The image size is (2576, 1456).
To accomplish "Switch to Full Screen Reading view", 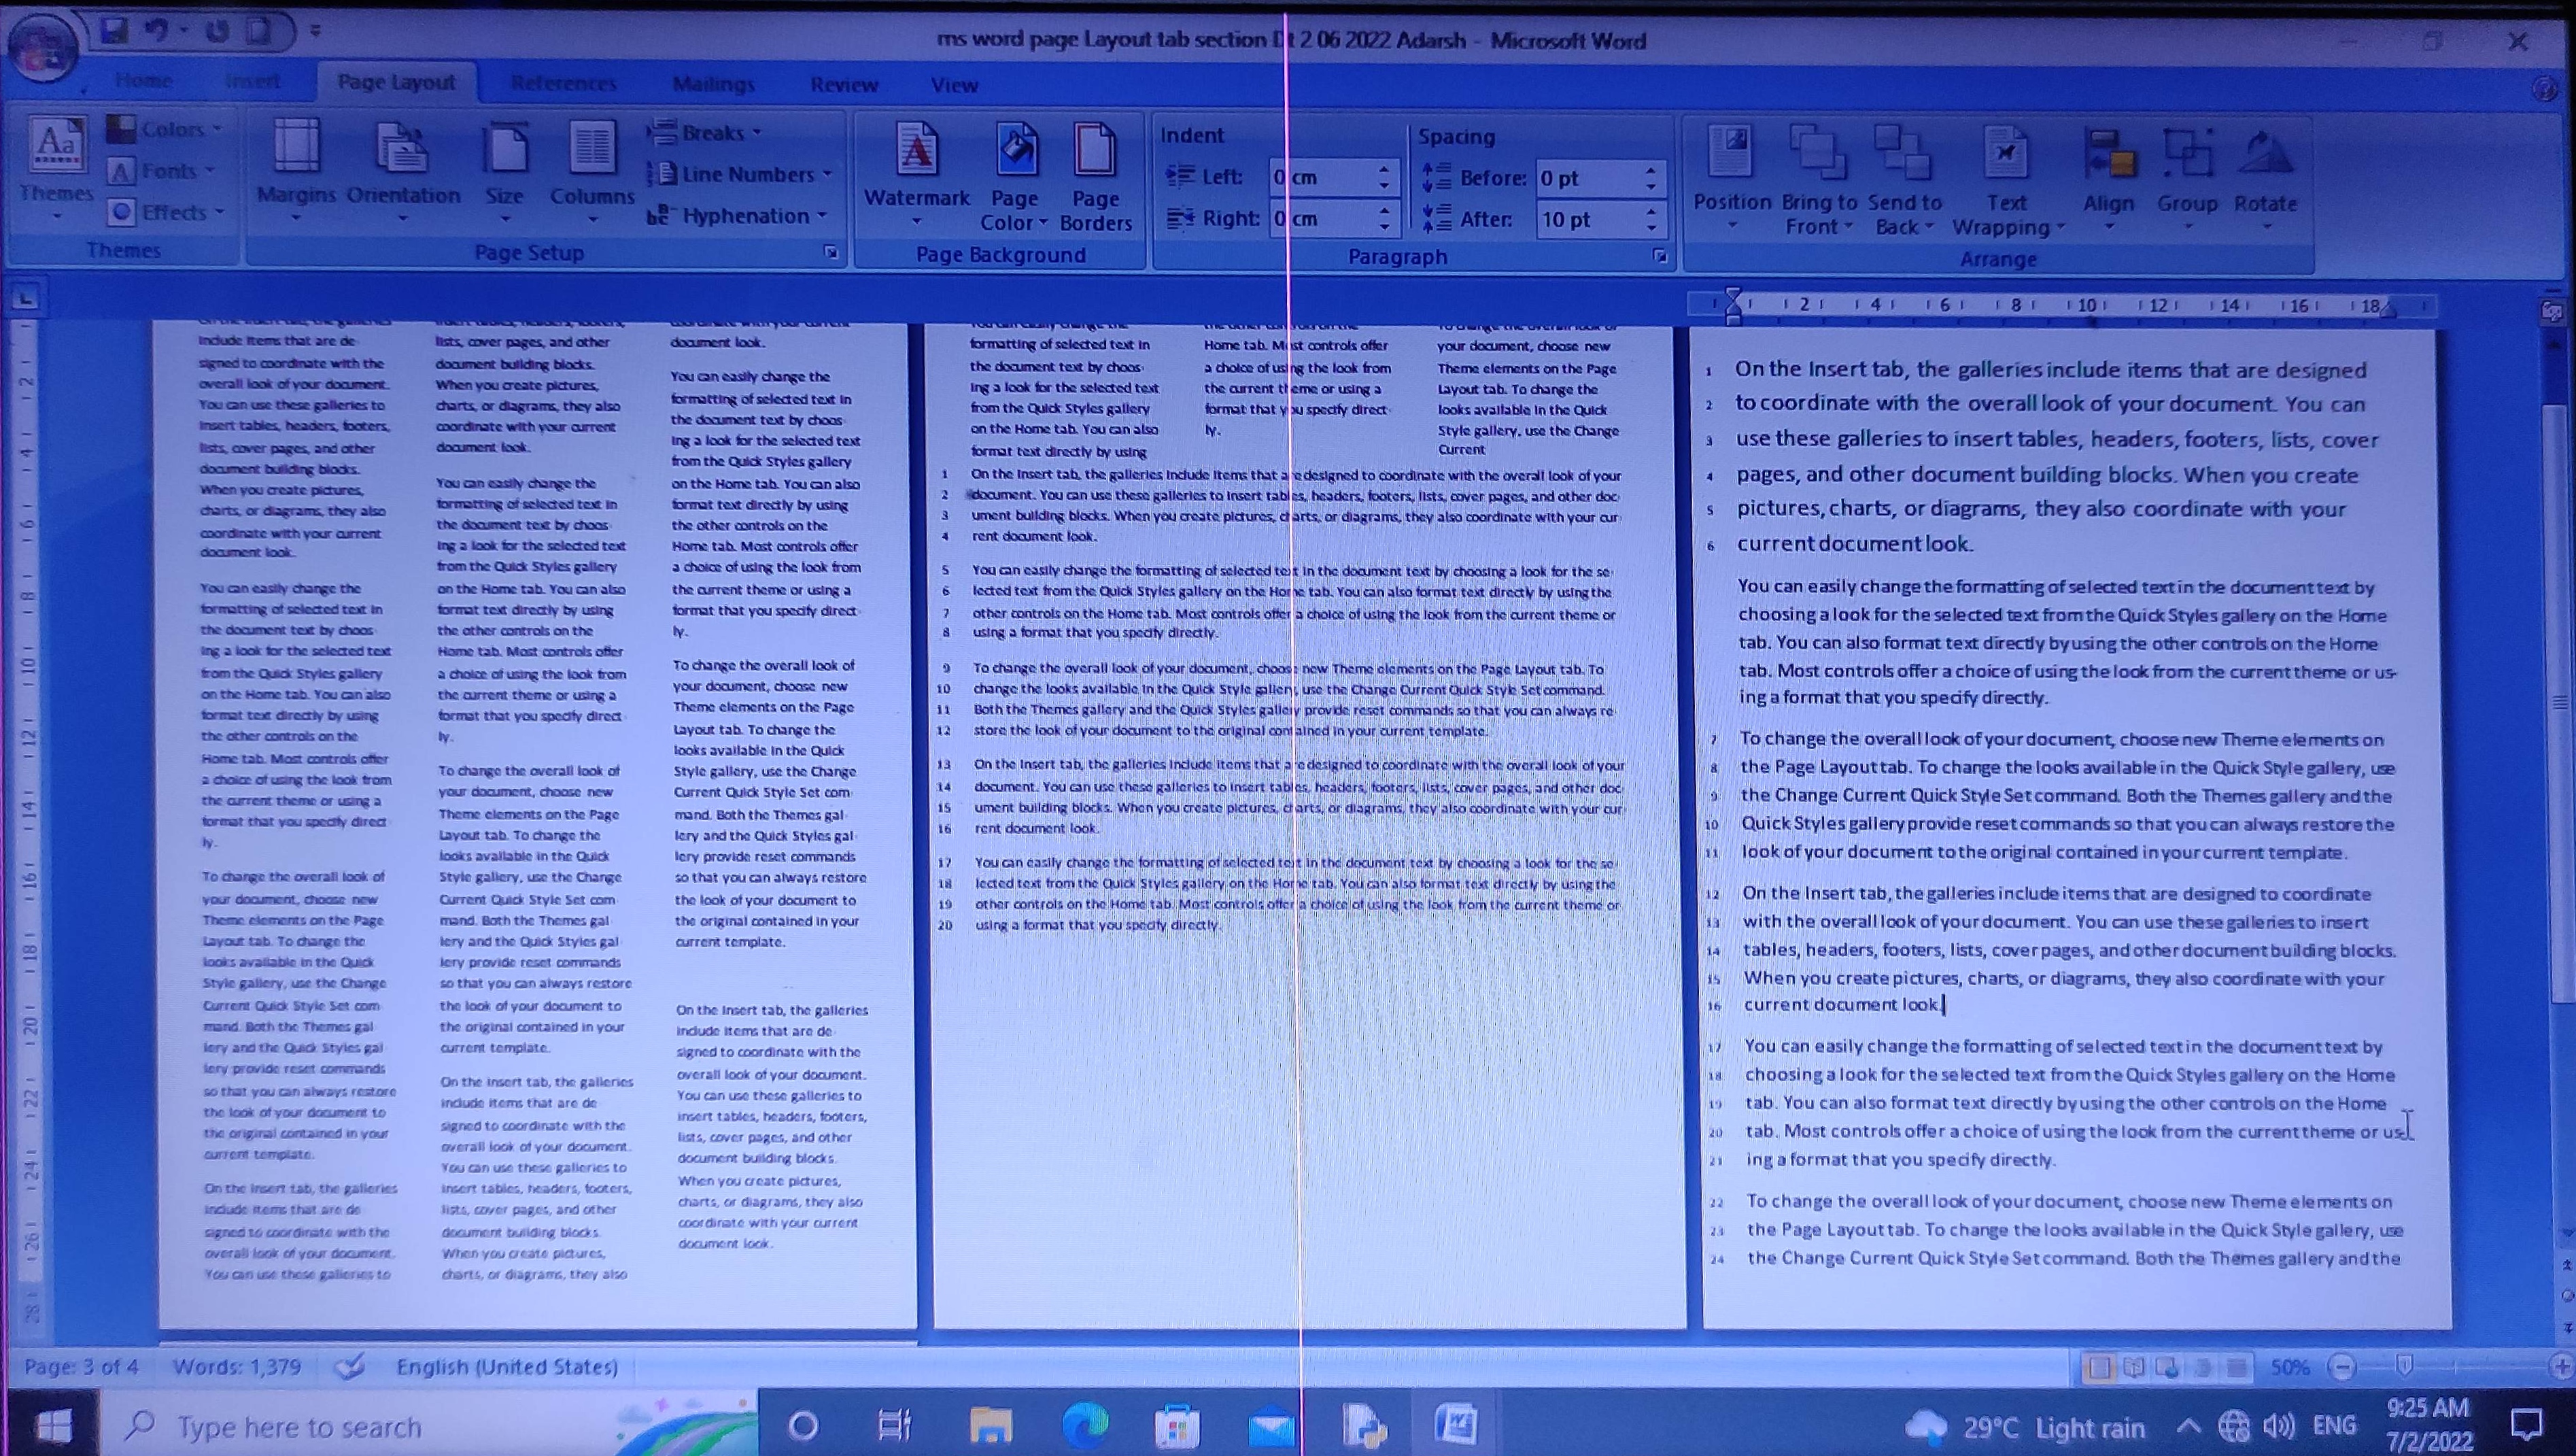I will [x=2134, y=1367].
